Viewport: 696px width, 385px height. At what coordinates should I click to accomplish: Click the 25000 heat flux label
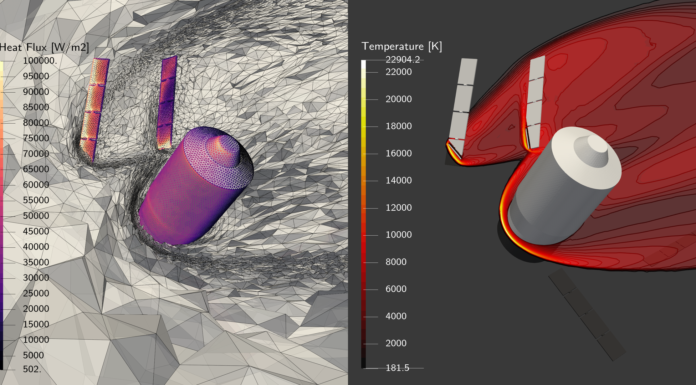coord(36,293)
